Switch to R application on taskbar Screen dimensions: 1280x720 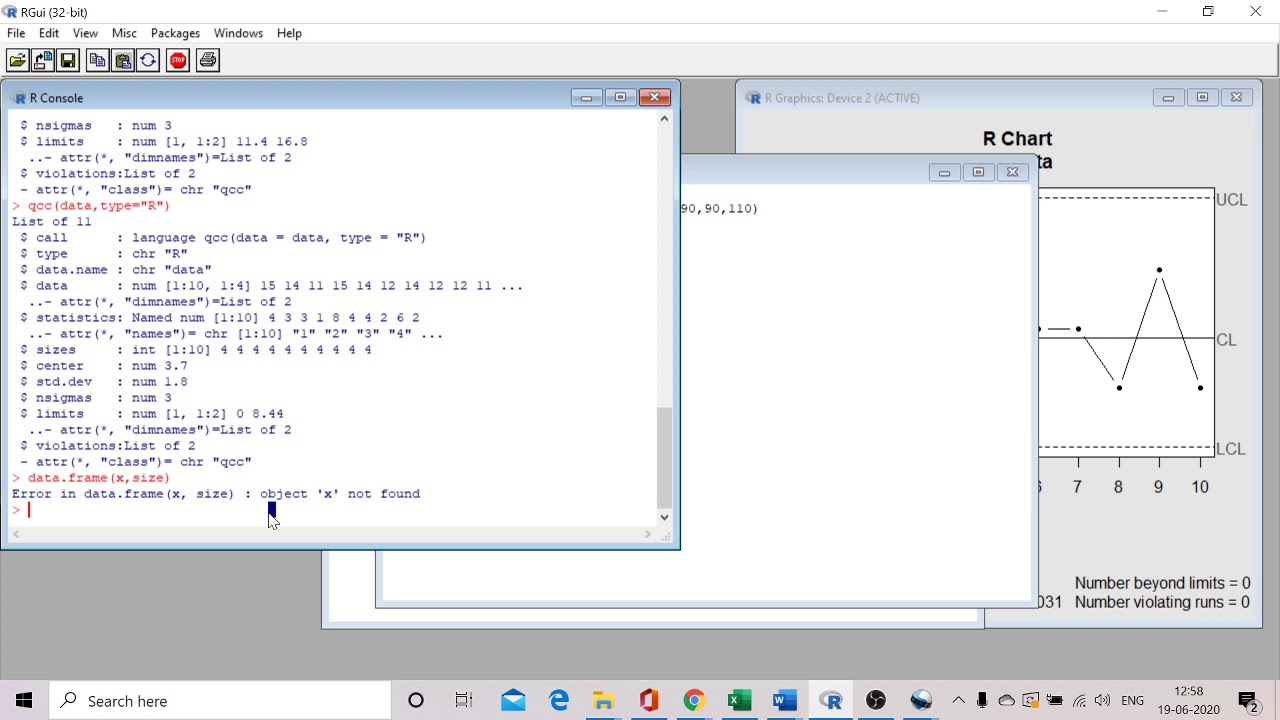point(830,700)
